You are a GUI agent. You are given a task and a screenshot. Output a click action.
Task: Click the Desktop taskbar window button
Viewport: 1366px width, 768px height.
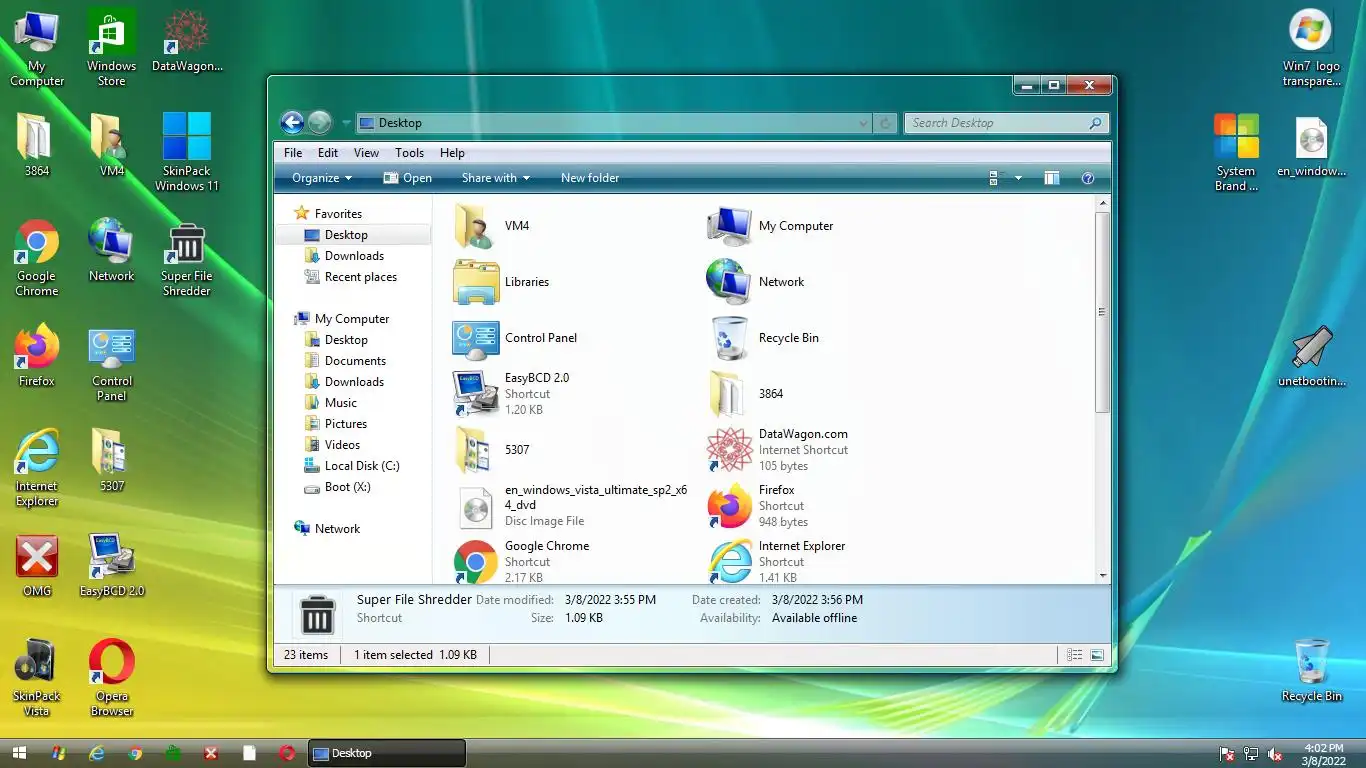coord(387,753)
